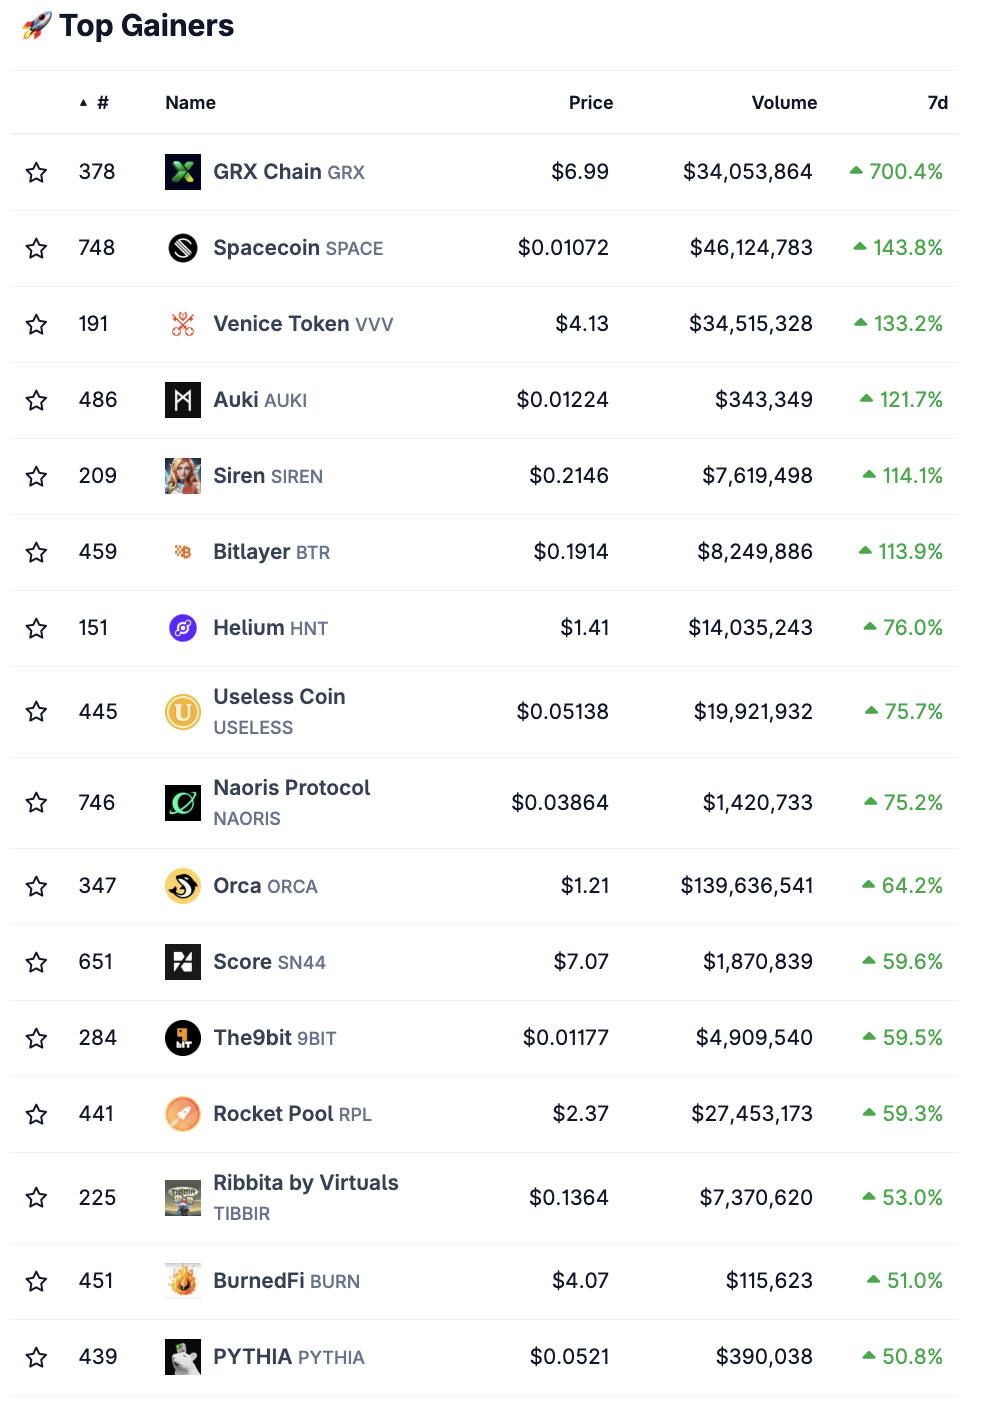The height and width of the screenshot is (1402, 982).
Task: Click the Useless Coin logo icon
Action: 182,711
